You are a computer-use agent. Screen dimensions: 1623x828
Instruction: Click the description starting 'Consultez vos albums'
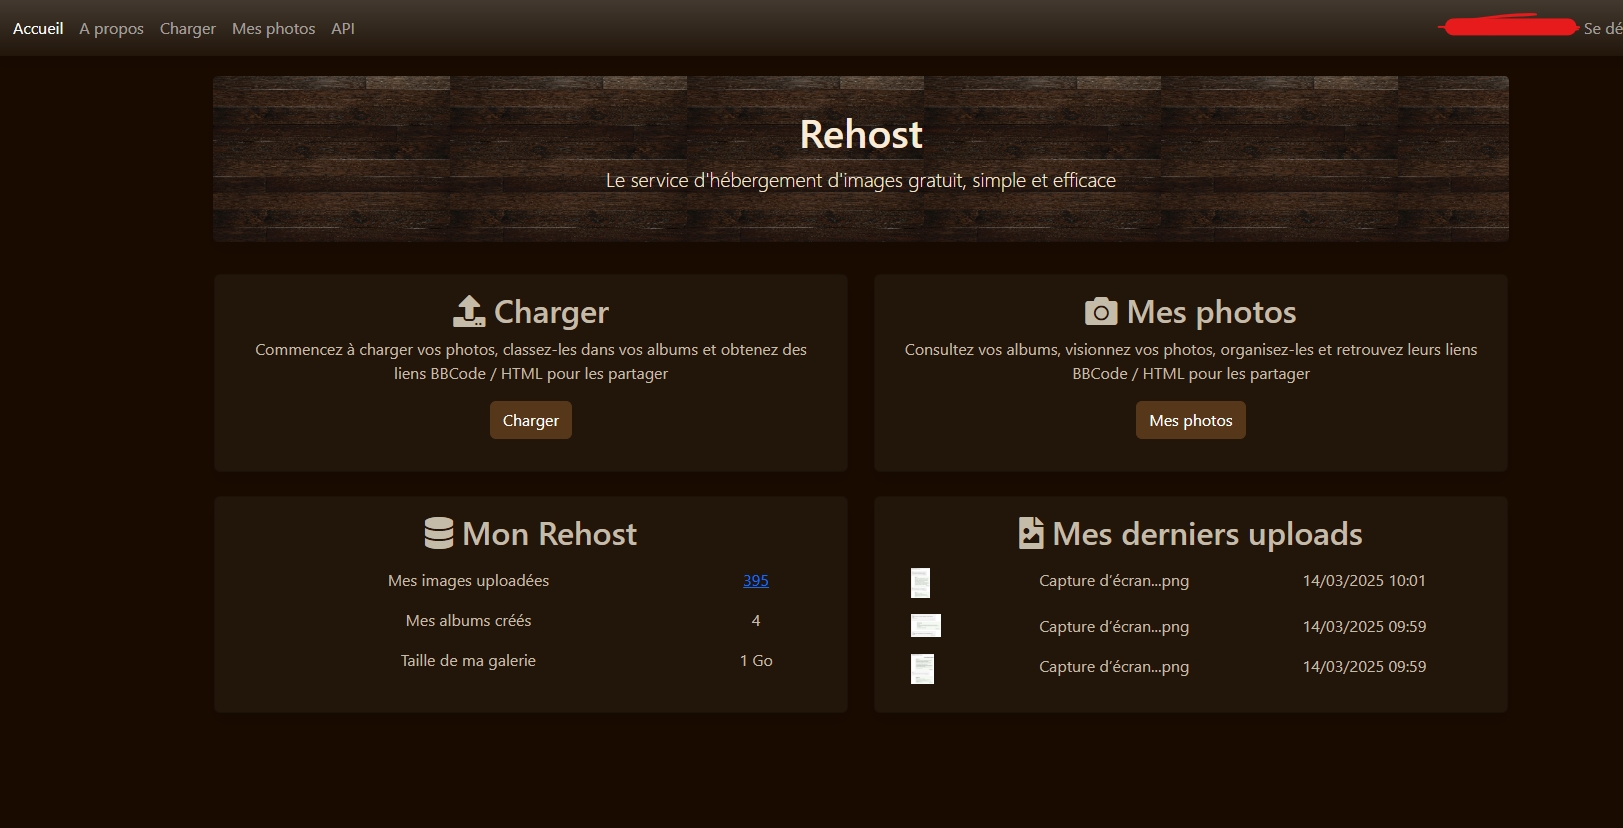coord(1191,361)
